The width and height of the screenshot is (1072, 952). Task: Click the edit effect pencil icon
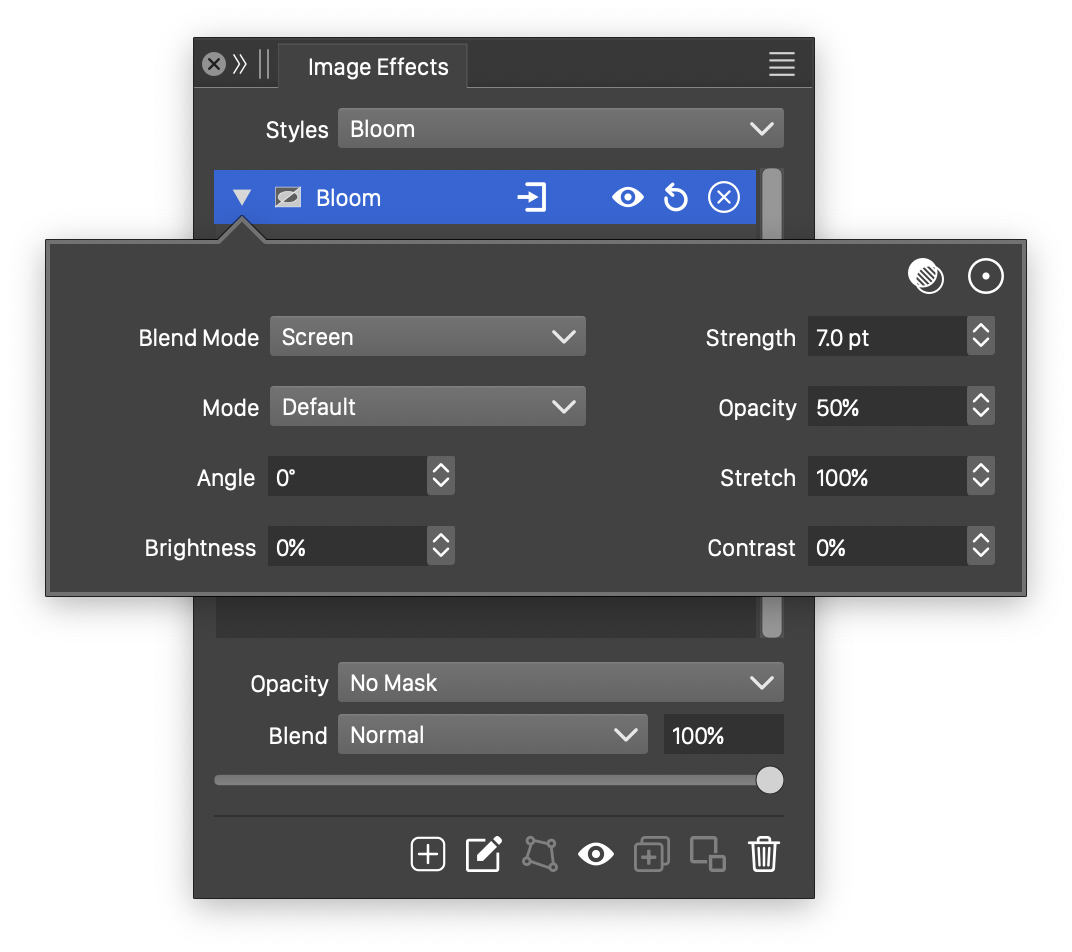coord(484,854)
